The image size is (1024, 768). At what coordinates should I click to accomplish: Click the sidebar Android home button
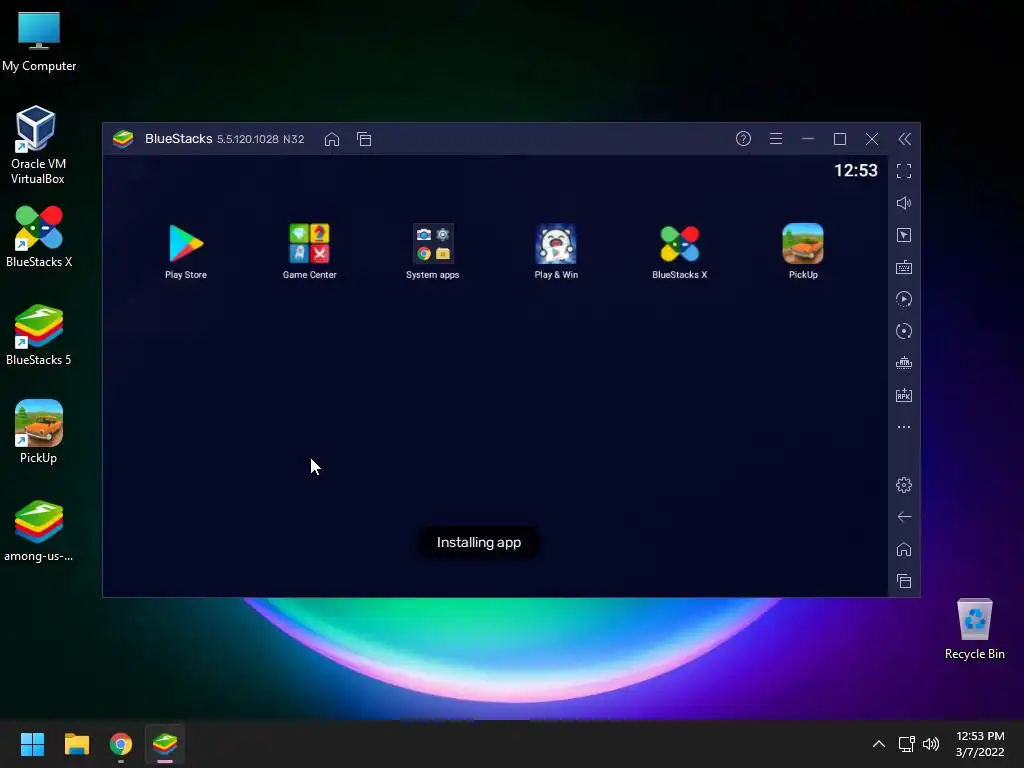tap(904, 549)
